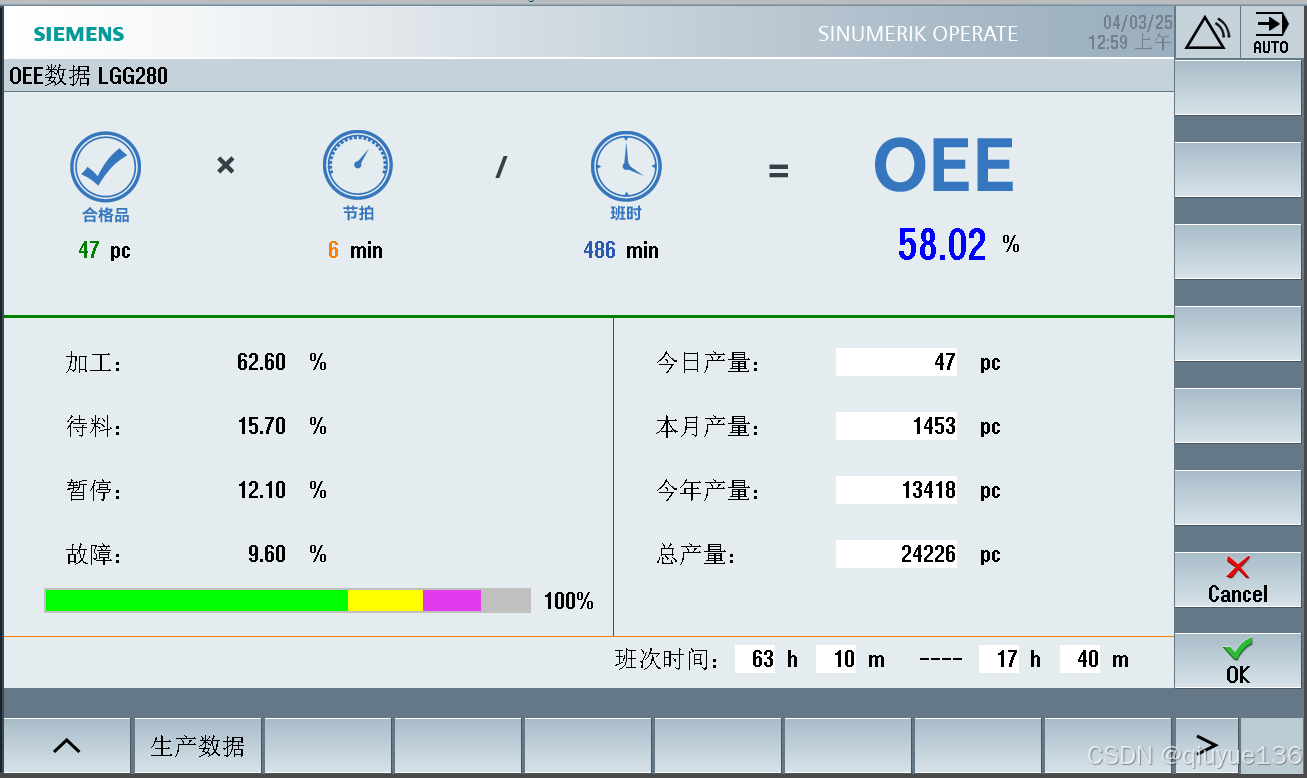Viewport: 1307px width, 778px height.
Task: Click the date and time display
Action: 1130,32
